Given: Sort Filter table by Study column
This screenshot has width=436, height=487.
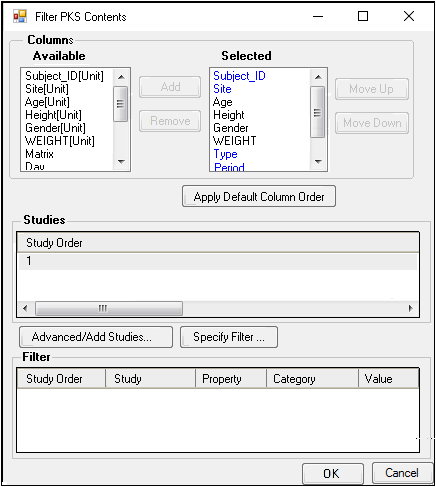Looking at the screenshot, I should tap(150, 379).
